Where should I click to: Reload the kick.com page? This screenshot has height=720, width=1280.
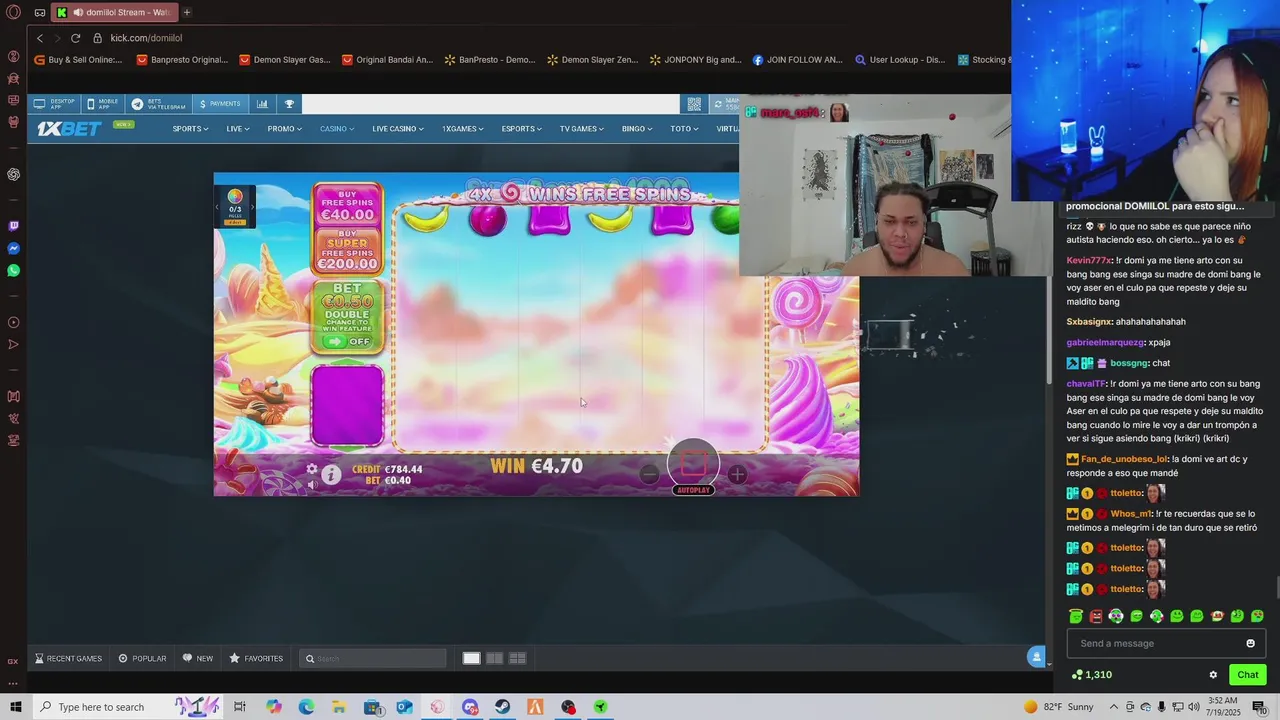tap(75, 38)
